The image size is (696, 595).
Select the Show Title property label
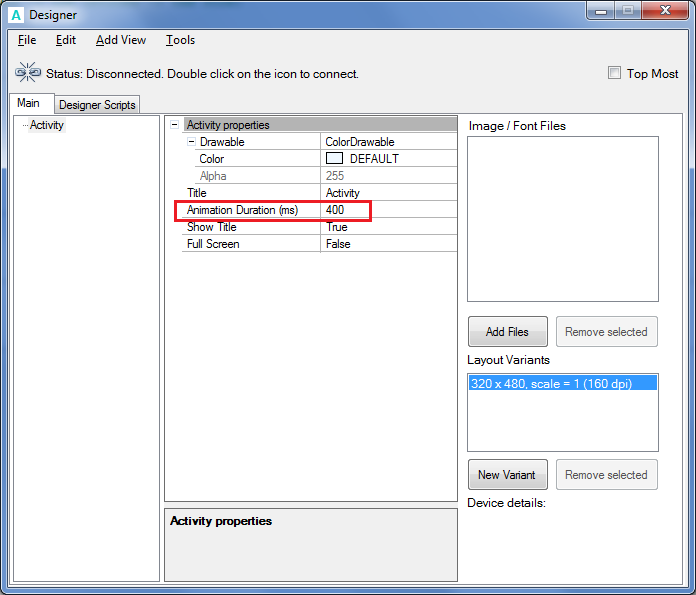tap(212, 227)
